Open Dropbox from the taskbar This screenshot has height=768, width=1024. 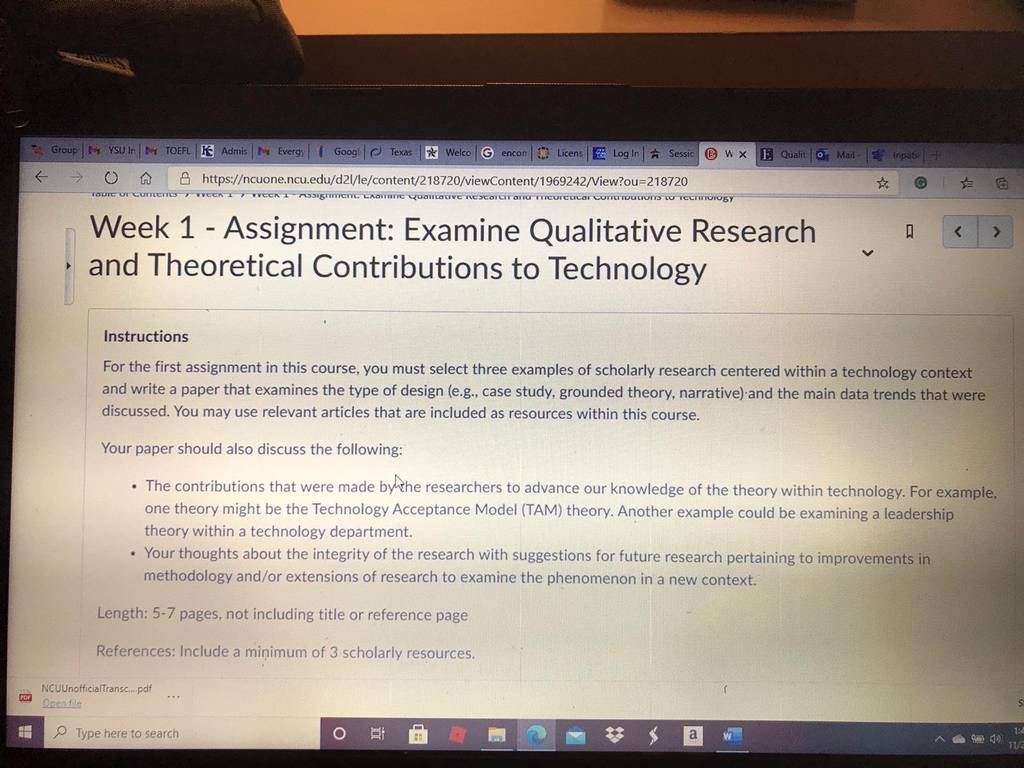[x=615, y=736]
